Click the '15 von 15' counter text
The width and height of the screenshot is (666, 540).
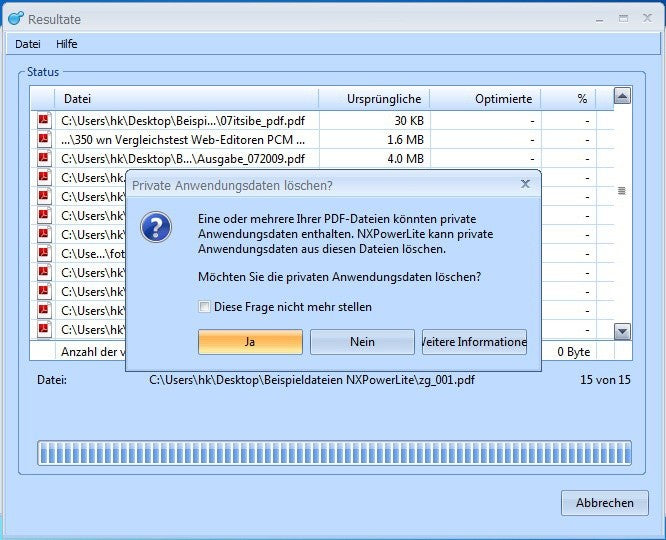(605, 380)
